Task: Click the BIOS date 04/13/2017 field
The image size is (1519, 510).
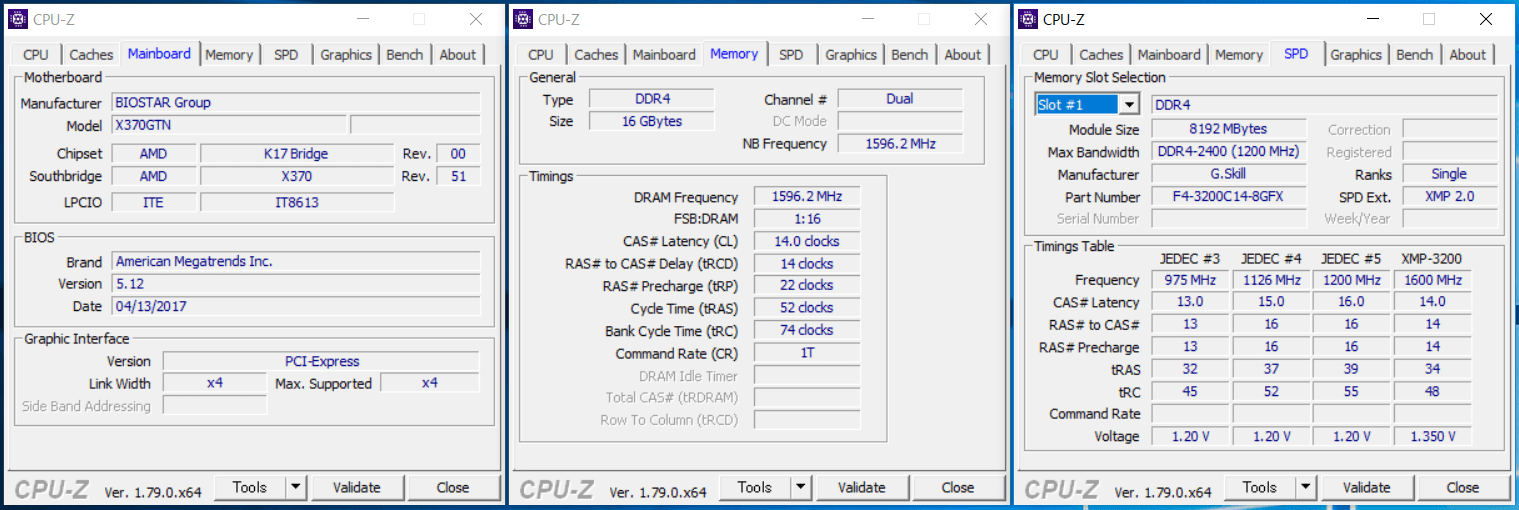Action: tap(296, 306)
